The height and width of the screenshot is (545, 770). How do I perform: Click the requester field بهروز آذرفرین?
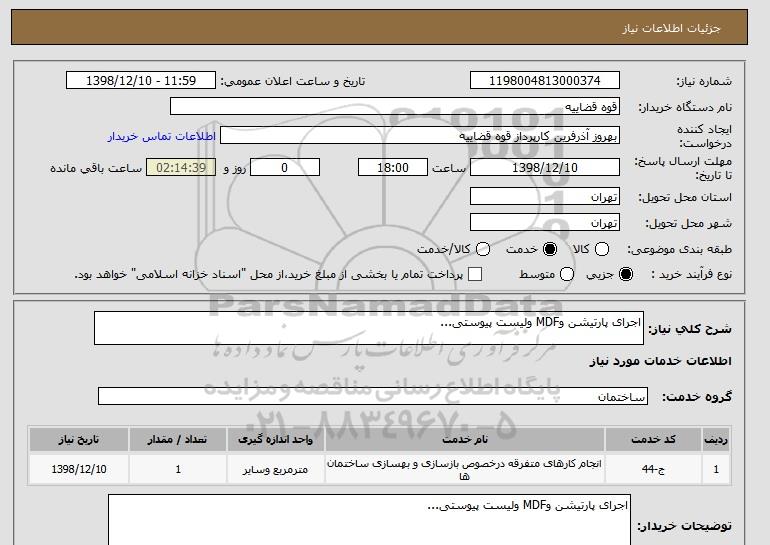click(x=420, y=136)
